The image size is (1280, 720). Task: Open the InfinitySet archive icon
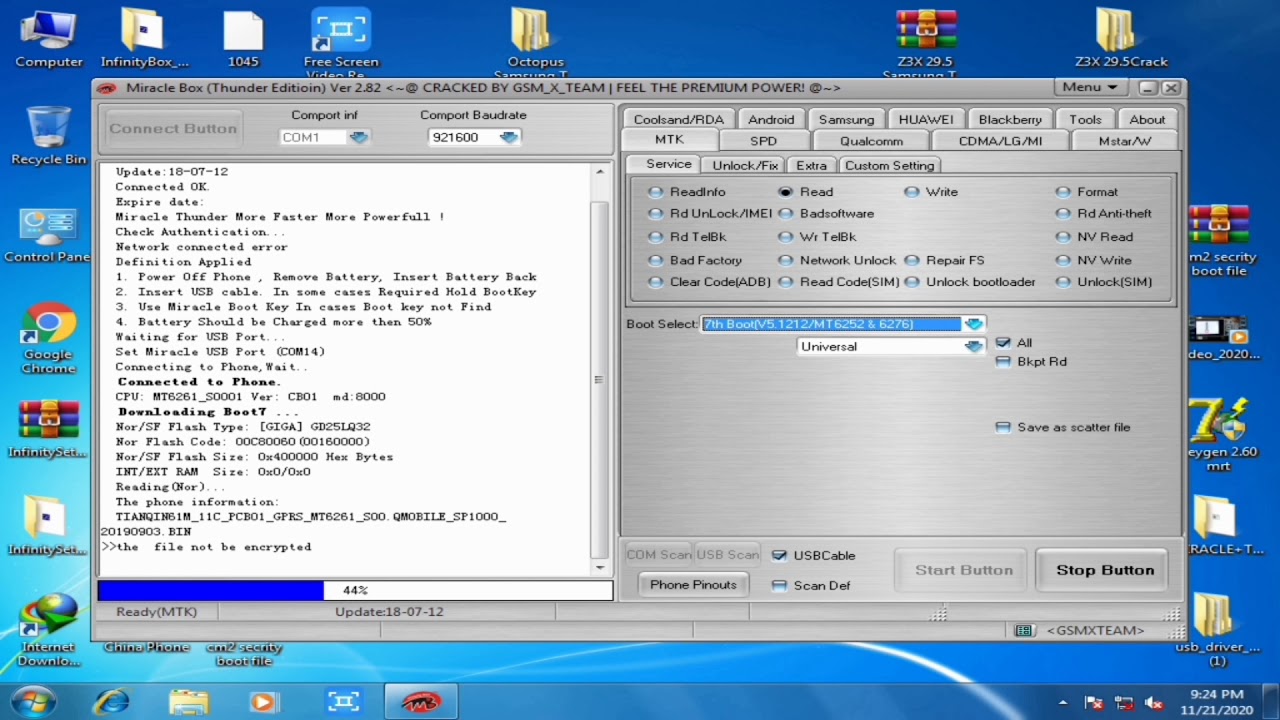tap(47, 430)
